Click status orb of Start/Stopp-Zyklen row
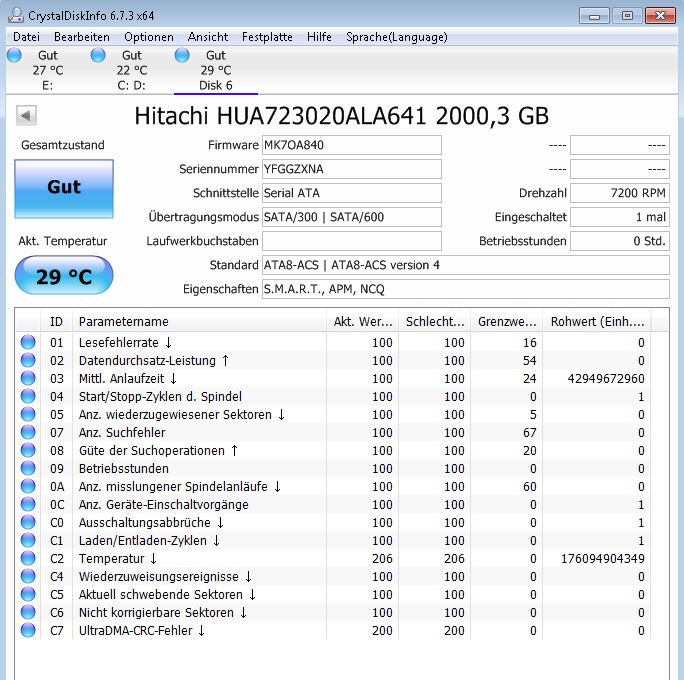 point(28,396)
